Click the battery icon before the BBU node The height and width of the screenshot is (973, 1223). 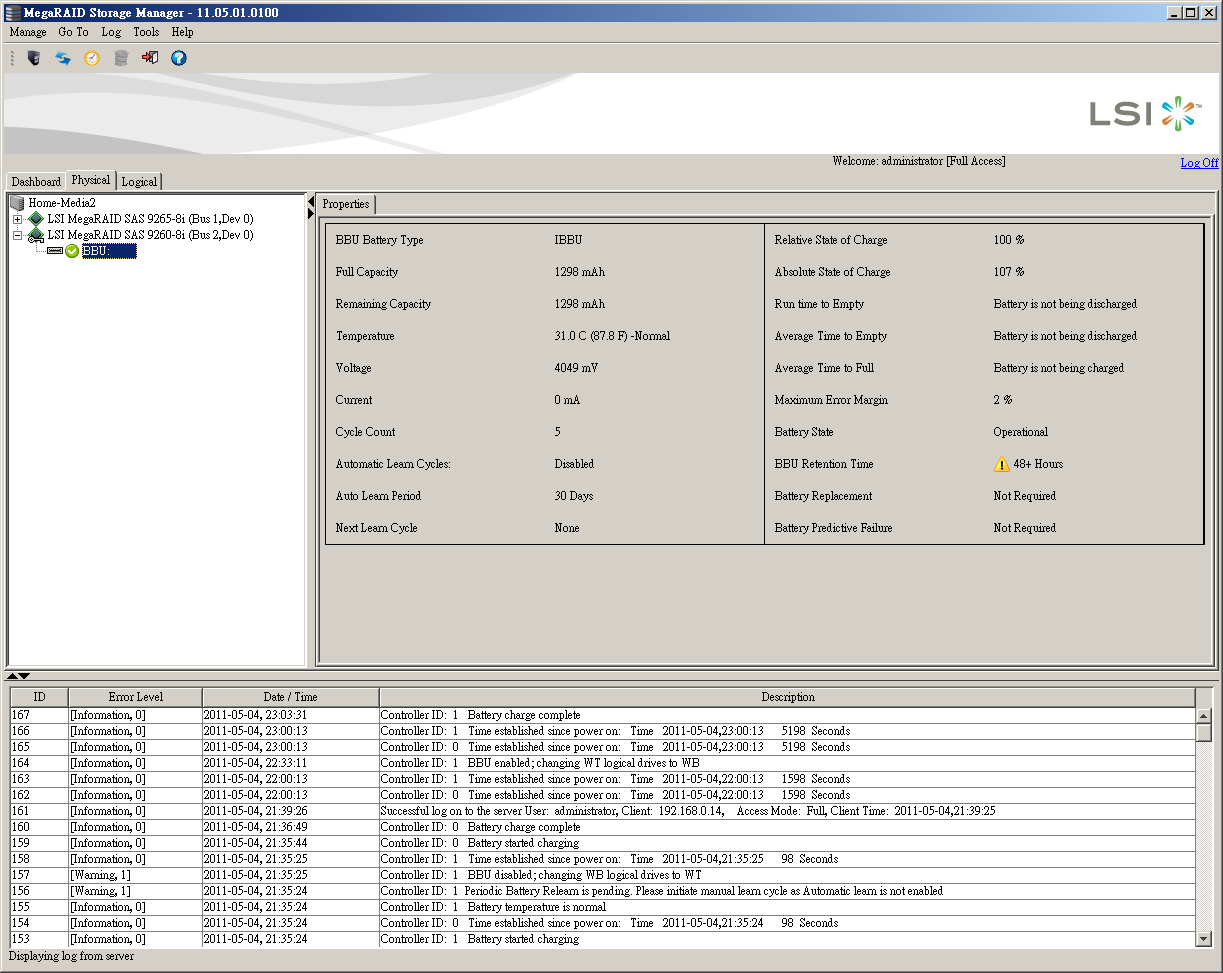pos(55,251)
